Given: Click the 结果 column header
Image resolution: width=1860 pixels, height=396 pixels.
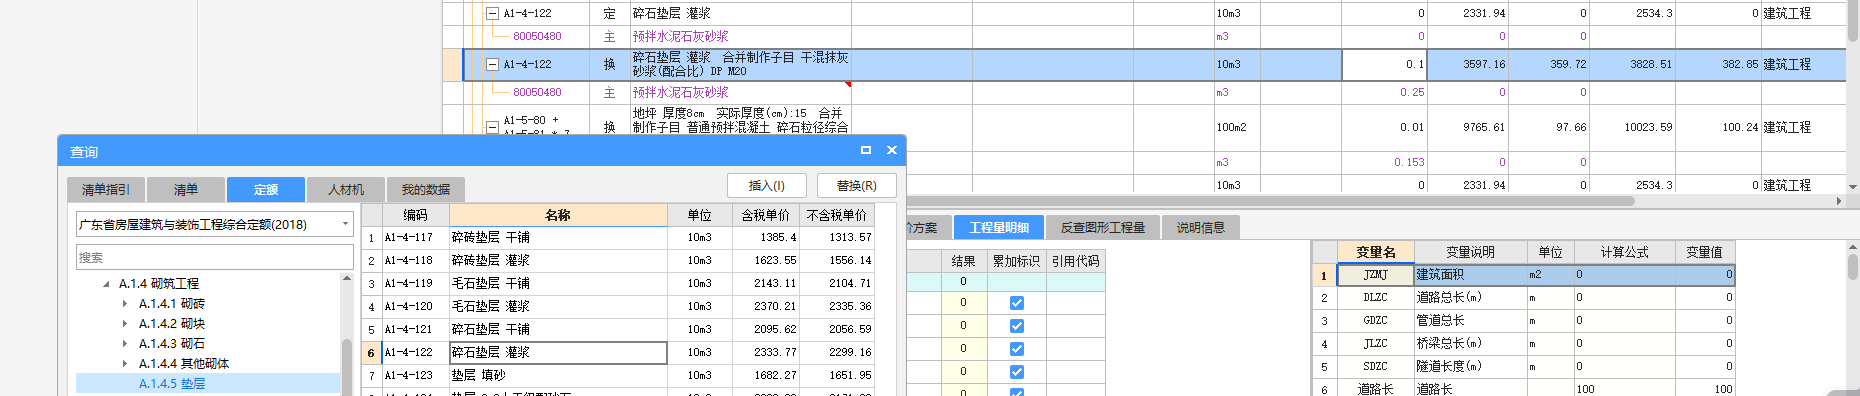Looking at the screenshot, I should pos(963,261).
